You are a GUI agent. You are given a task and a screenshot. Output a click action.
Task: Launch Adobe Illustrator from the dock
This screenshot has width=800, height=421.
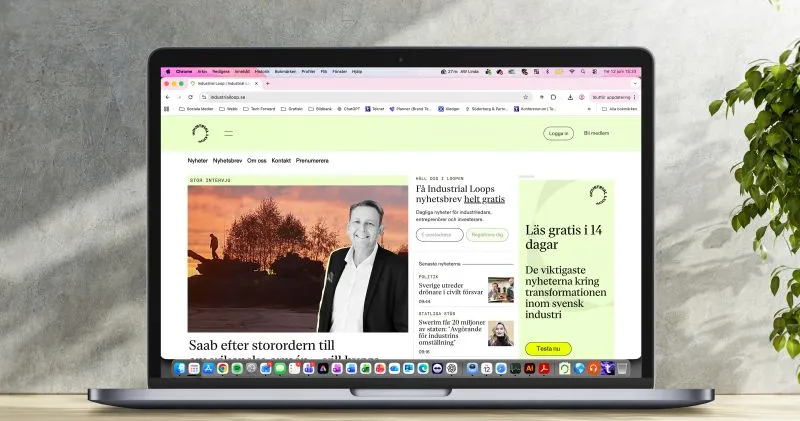530,368
